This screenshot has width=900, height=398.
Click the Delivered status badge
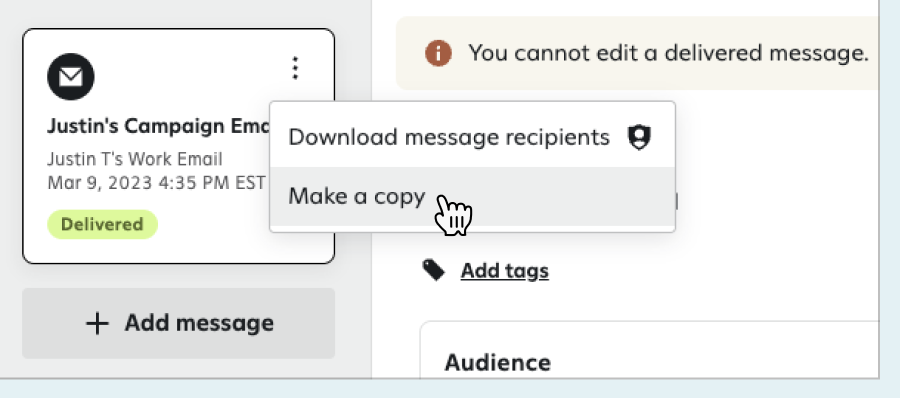pos(102,224)
